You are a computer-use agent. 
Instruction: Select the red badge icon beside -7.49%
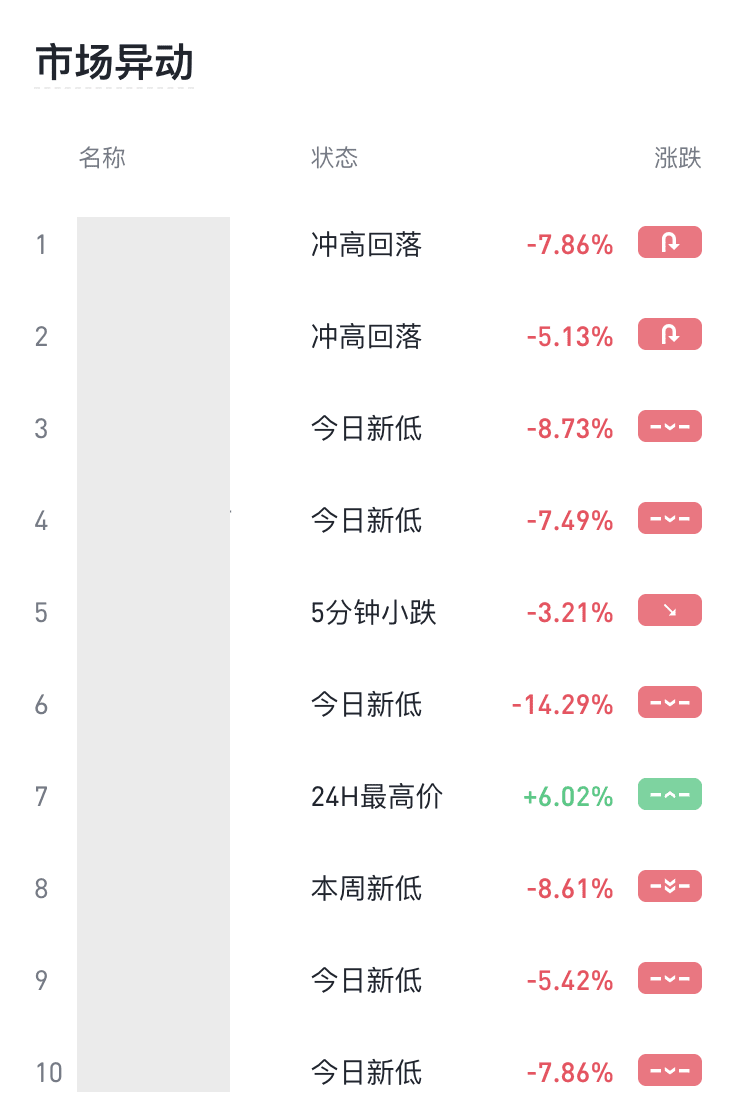coord(669,519)
